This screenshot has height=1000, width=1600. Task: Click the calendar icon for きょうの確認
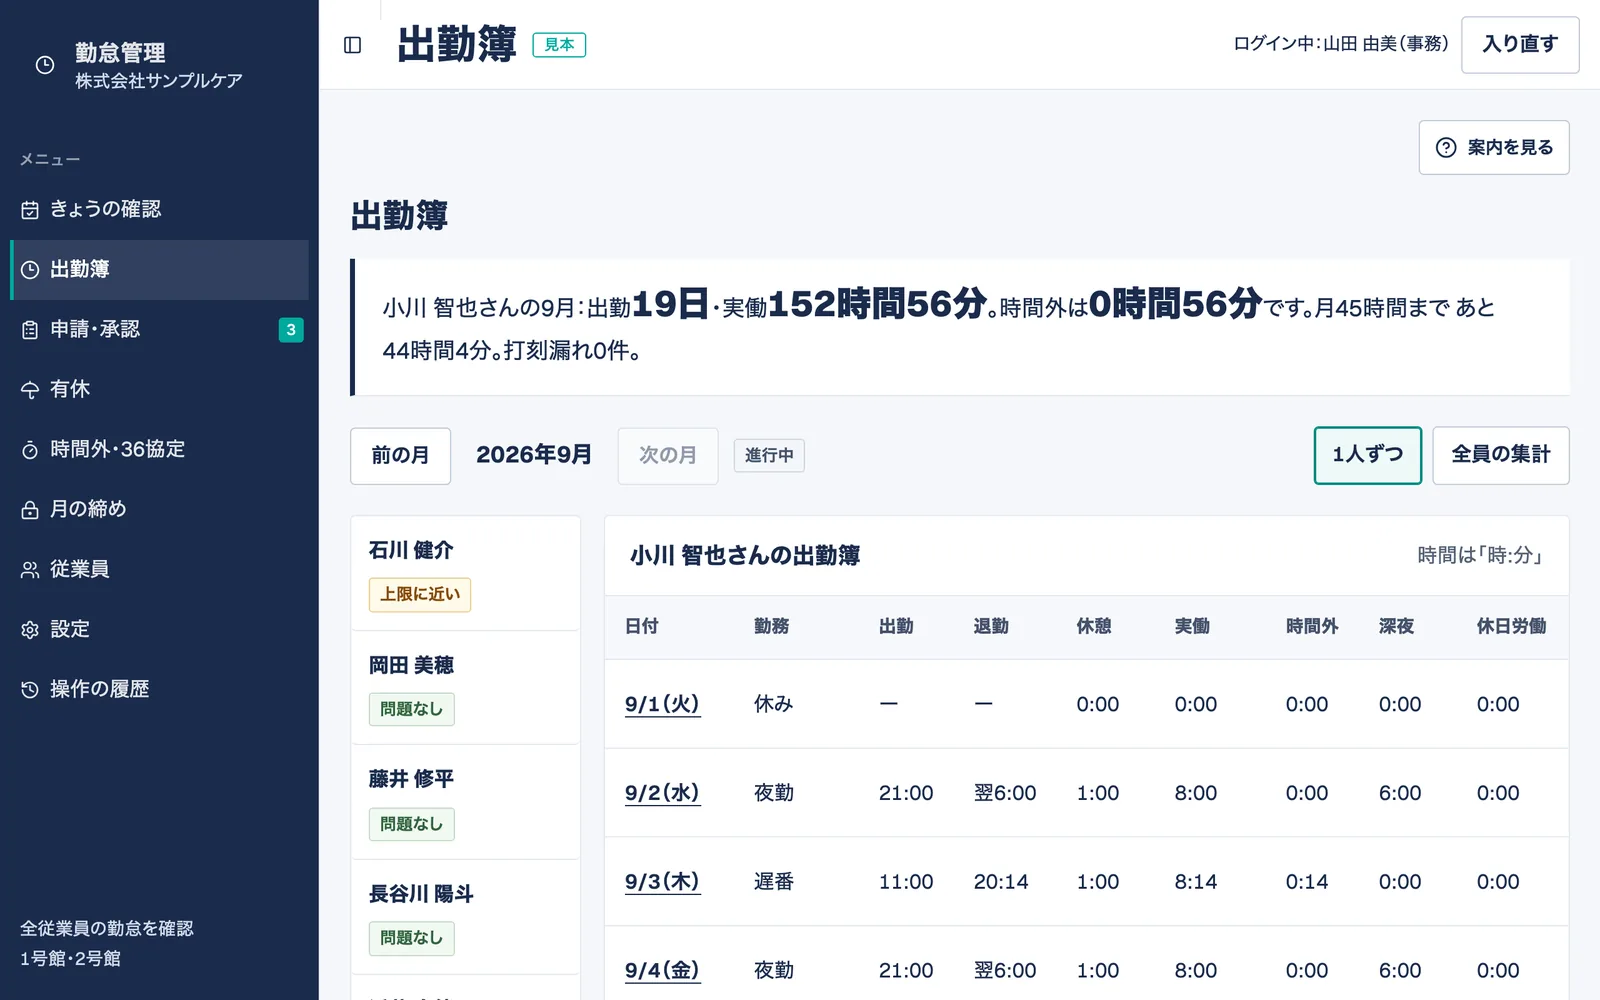[x=30, y=210]
